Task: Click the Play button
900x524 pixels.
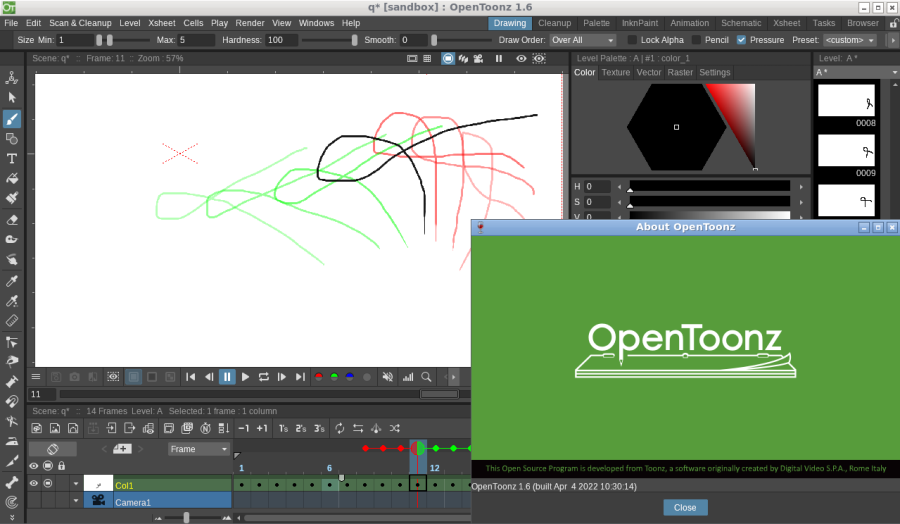Action: tap(245, 377)
